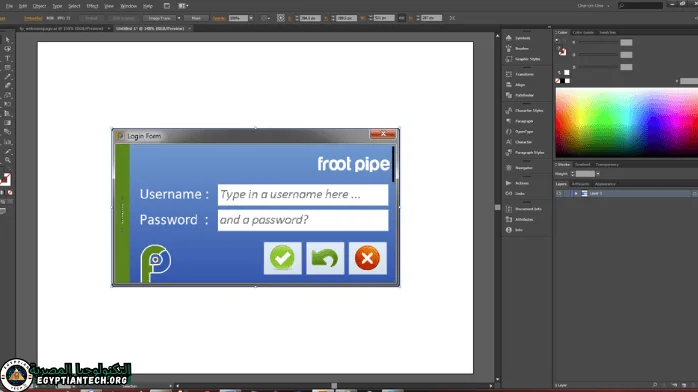Open the OpenType panel
The width and height of the screenshot is (698, 392).
coord(524,132)
